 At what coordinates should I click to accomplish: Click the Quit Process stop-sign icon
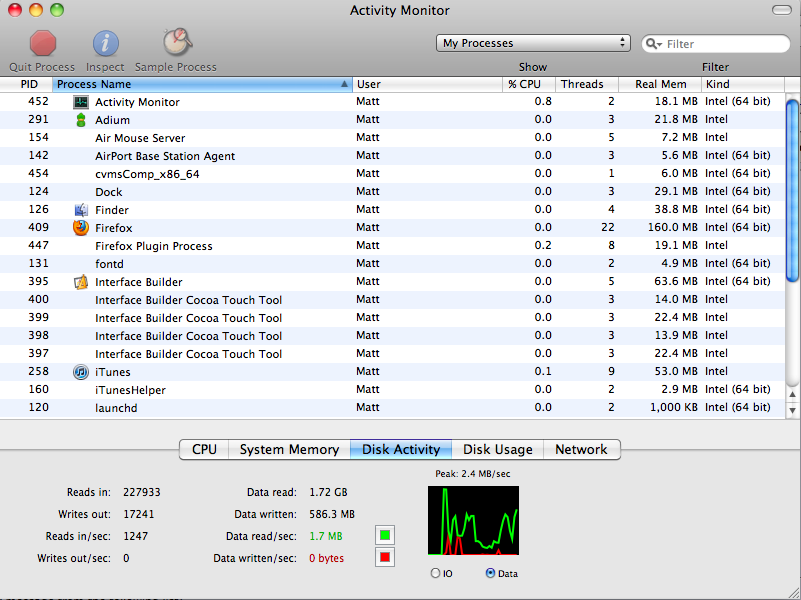point(42,43)
